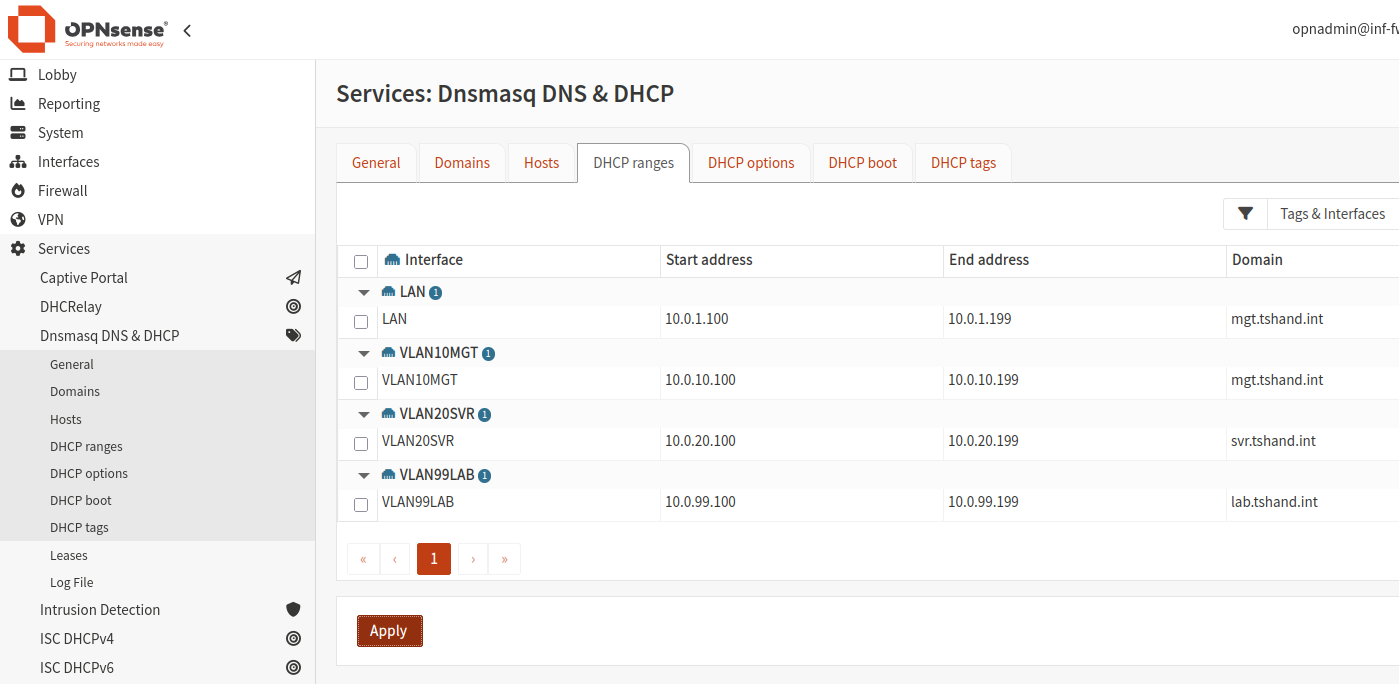Click the Captive Portal paper-plane icon

point(293,277)
